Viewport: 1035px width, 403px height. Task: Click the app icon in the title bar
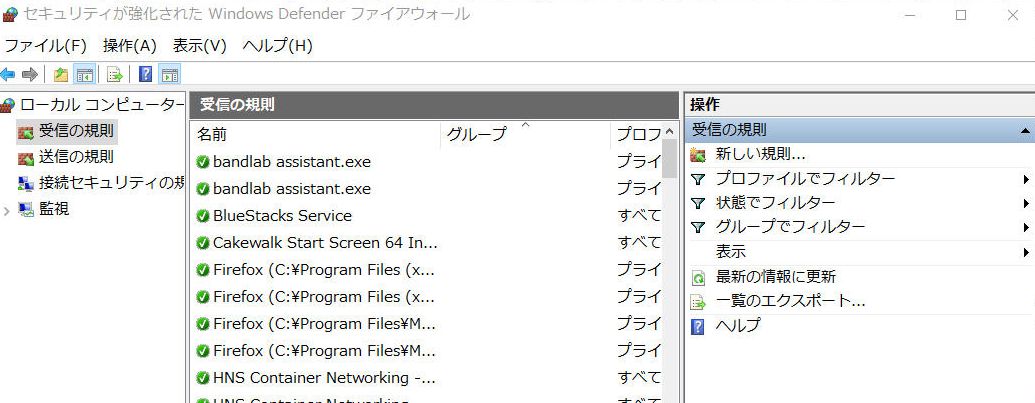point(9,15)
